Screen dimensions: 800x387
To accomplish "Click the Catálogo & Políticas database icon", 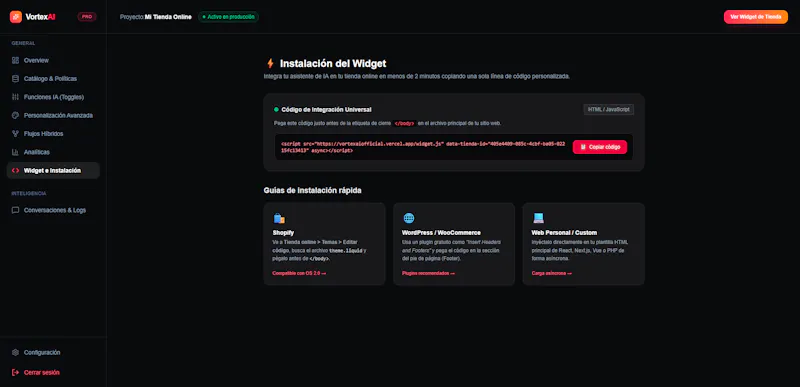I will tap(15, 79).
